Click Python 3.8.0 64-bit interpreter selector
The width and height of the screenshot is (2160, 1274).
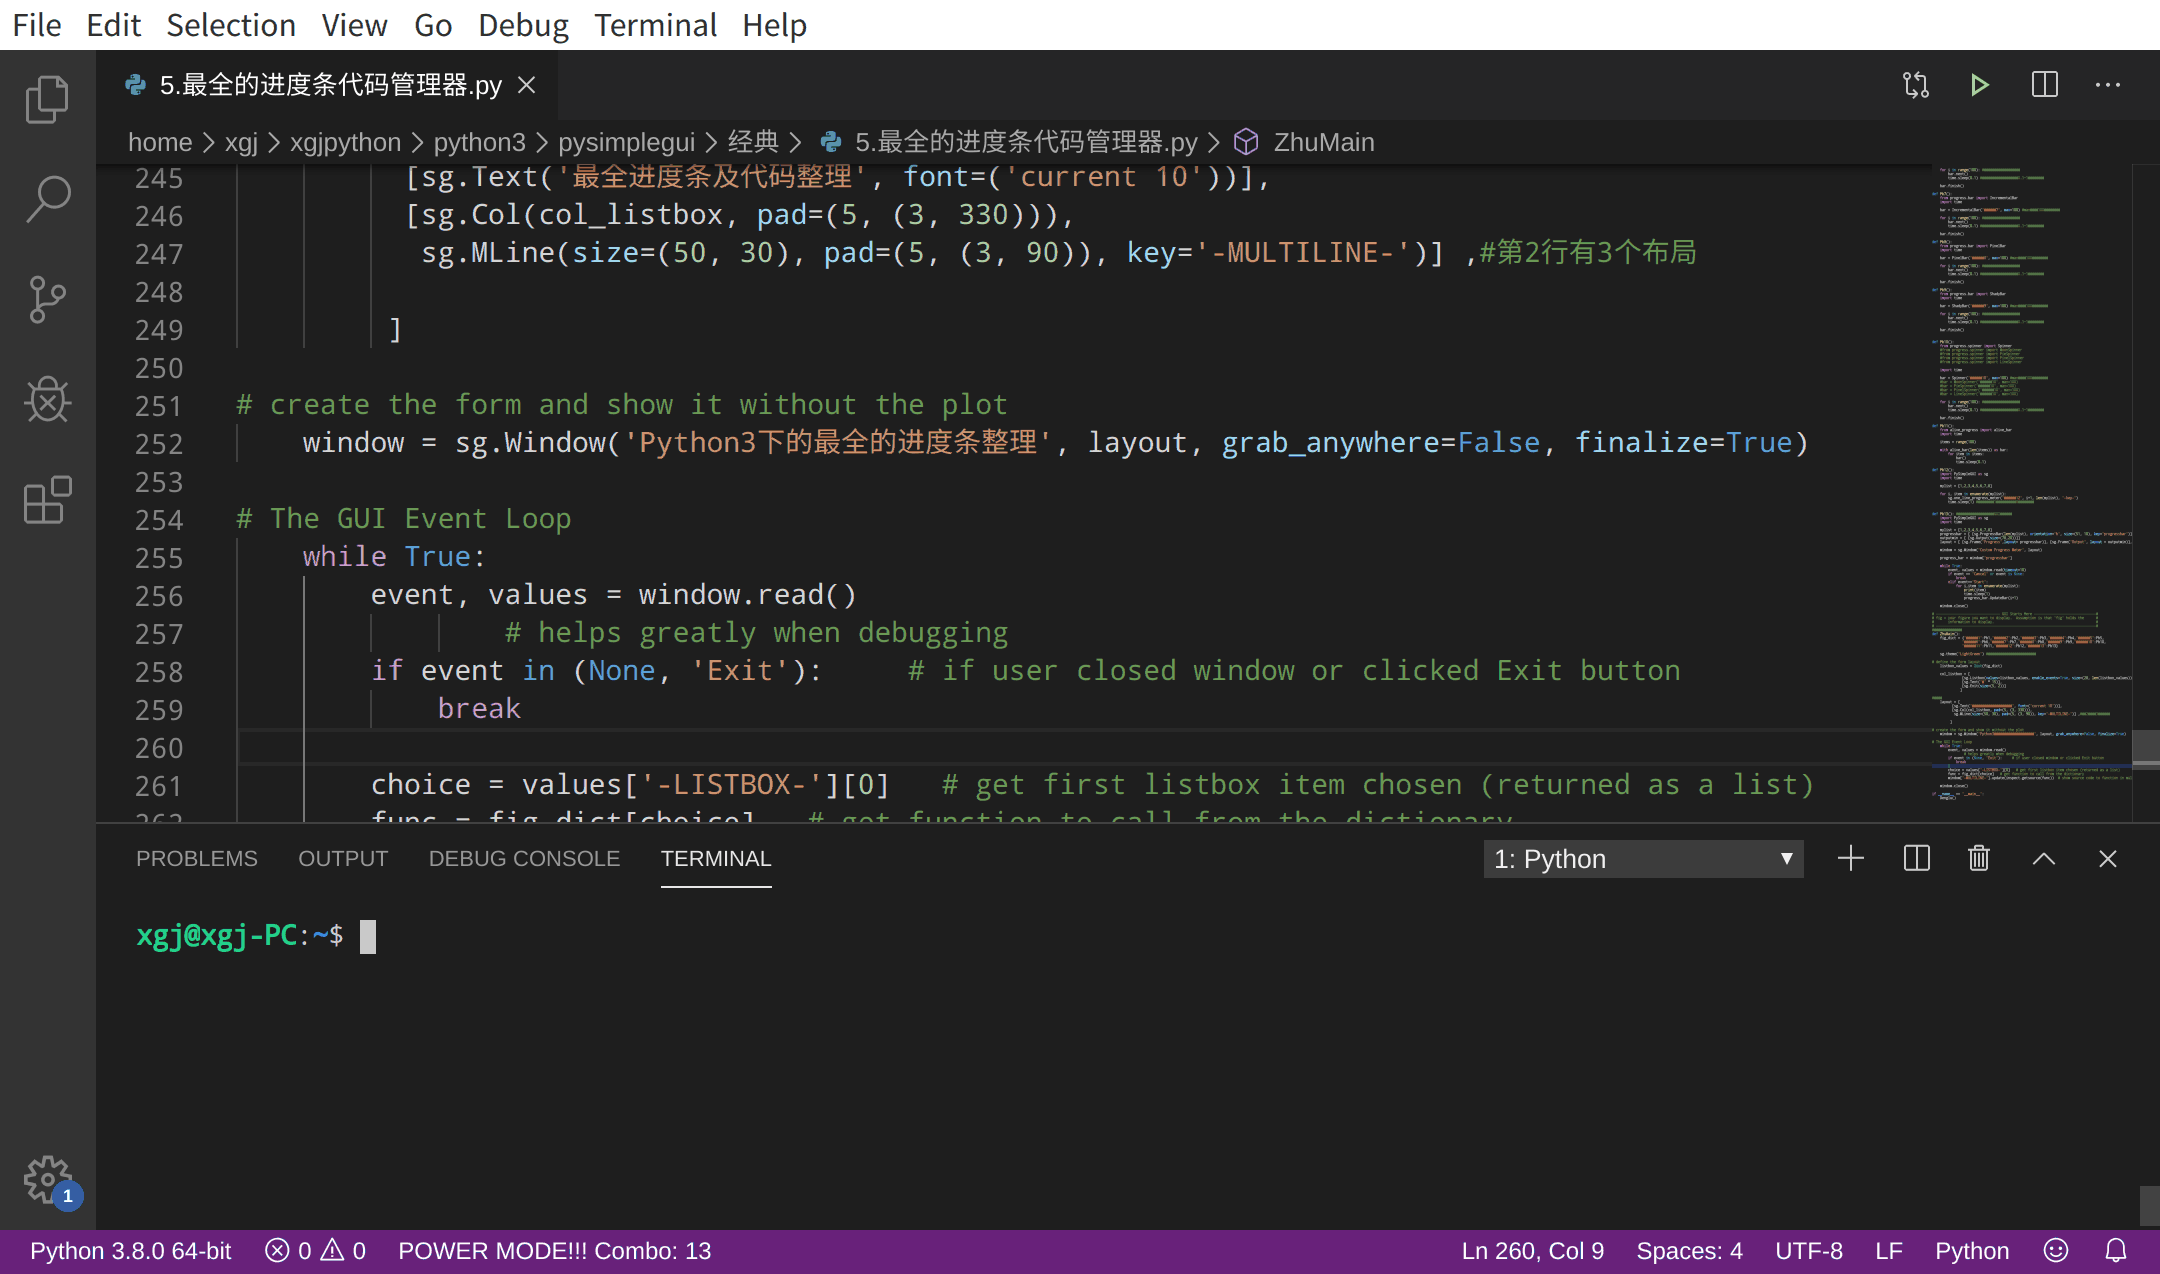[130, 1251]
